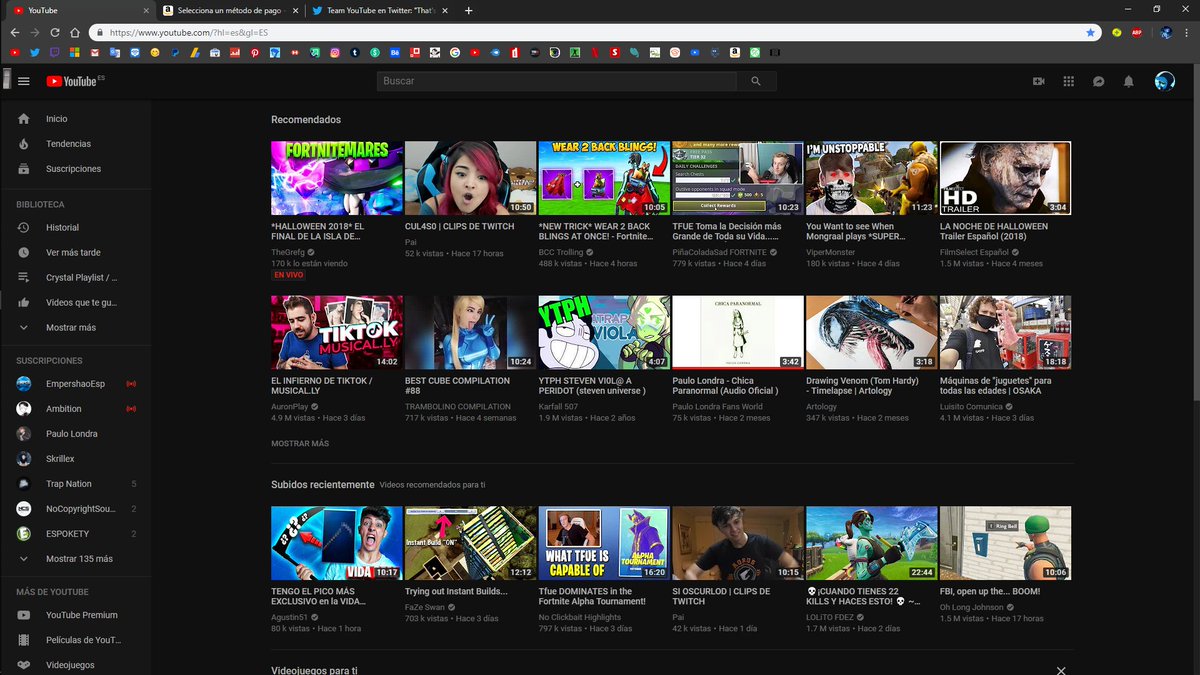The image size is (1200, 675).
Task: Open the Twitter bookmark in bookmarks bar
Action: 35,52
